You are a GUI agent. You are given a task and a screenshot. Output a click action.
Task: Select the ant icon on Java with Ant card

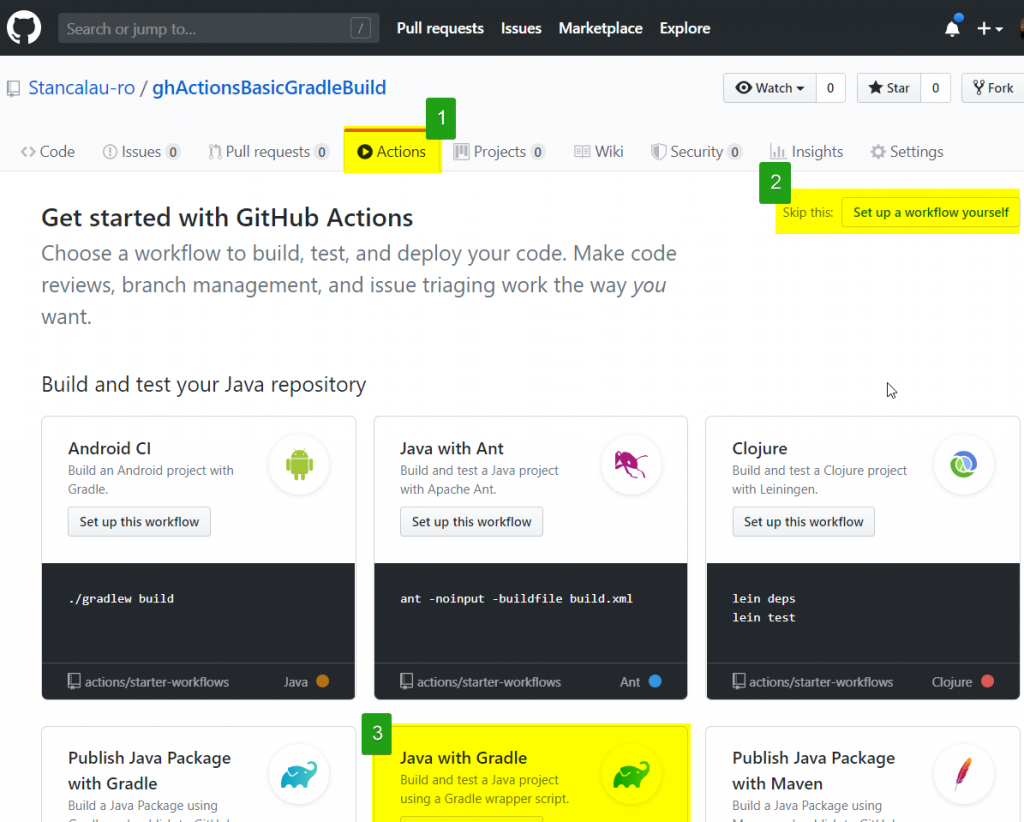631,464
